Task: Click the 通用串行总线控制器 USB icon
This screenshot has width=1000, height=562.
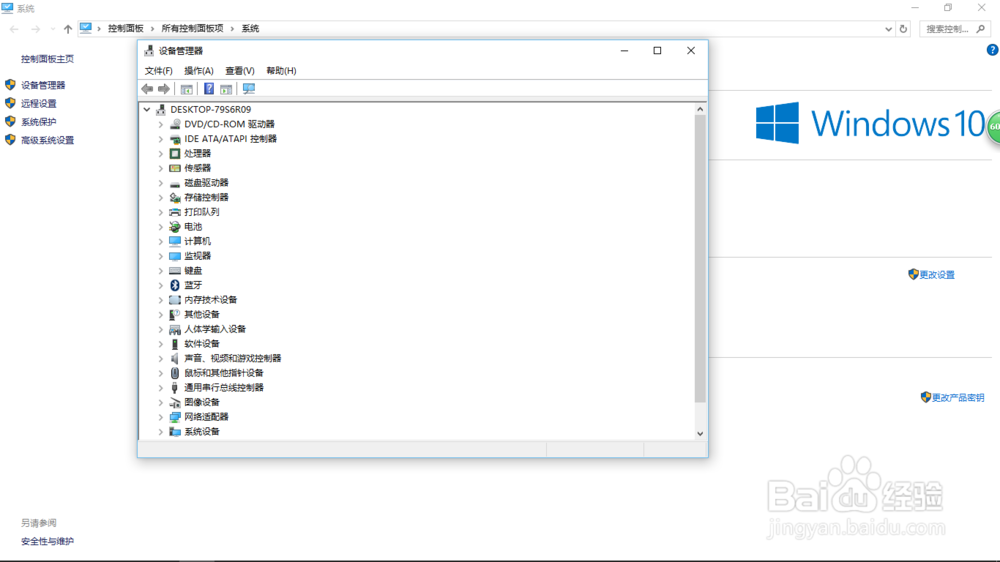Action: click(175, 388)
